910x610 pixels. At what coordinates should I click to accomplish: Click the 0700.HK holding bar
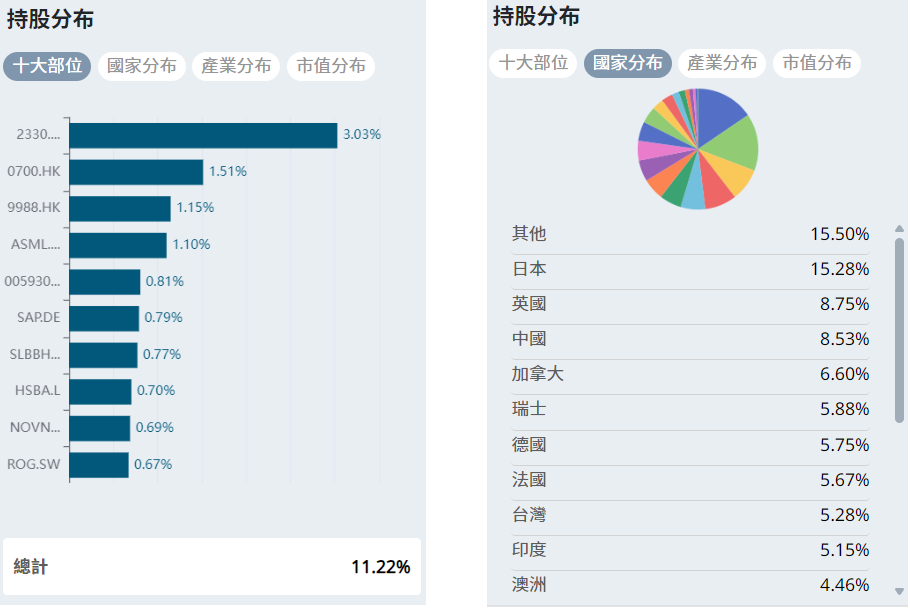click(x=136, y=172)
